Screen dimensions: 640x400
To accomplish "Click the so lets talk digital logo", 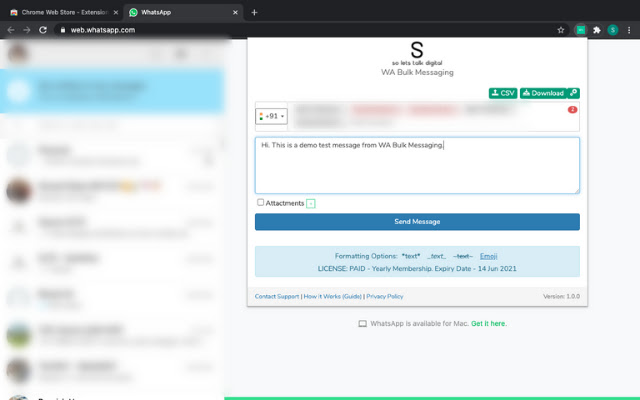I will coord(417,53).
